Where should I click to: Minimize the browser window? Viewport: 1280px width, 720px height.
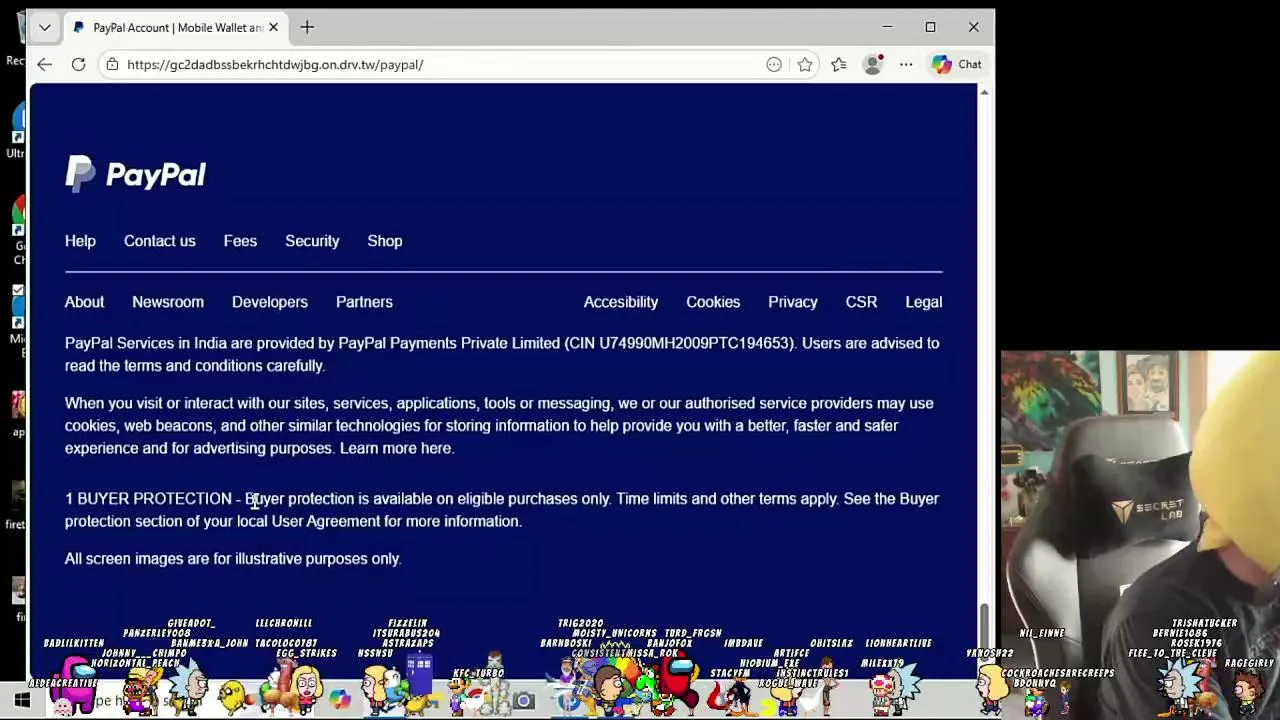887,27
